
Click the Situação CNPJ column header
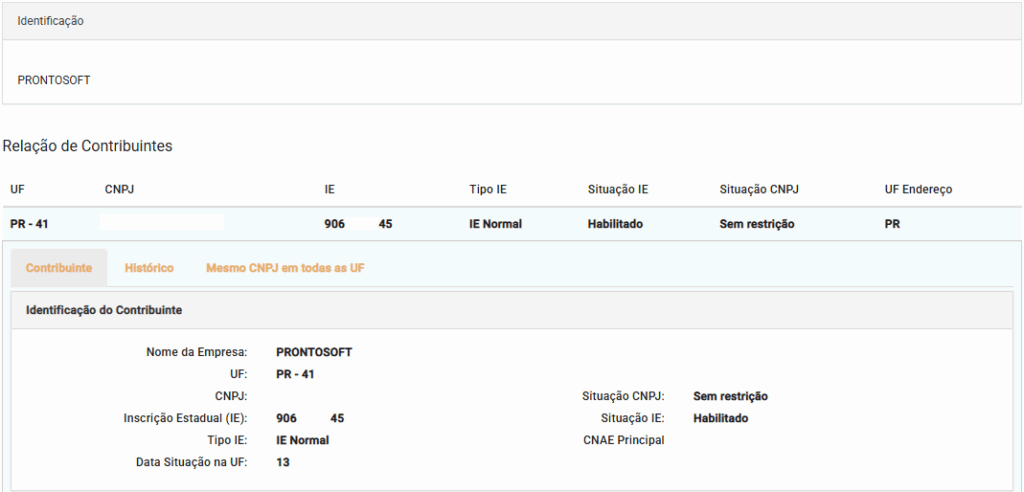coord(759,190)
